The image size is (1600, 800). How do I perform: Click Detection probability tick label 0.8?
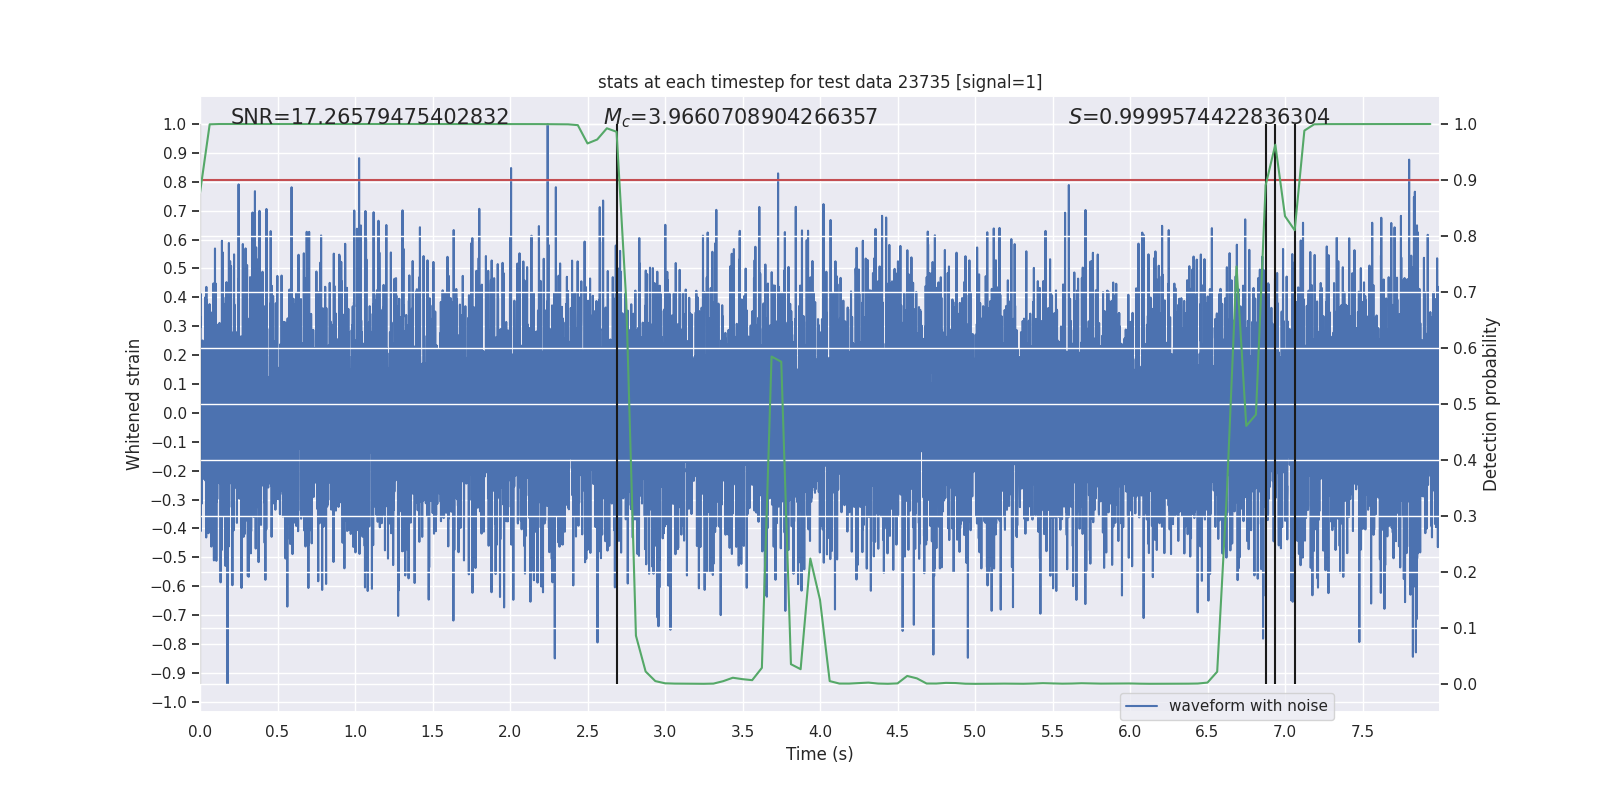click(1465, 237)
